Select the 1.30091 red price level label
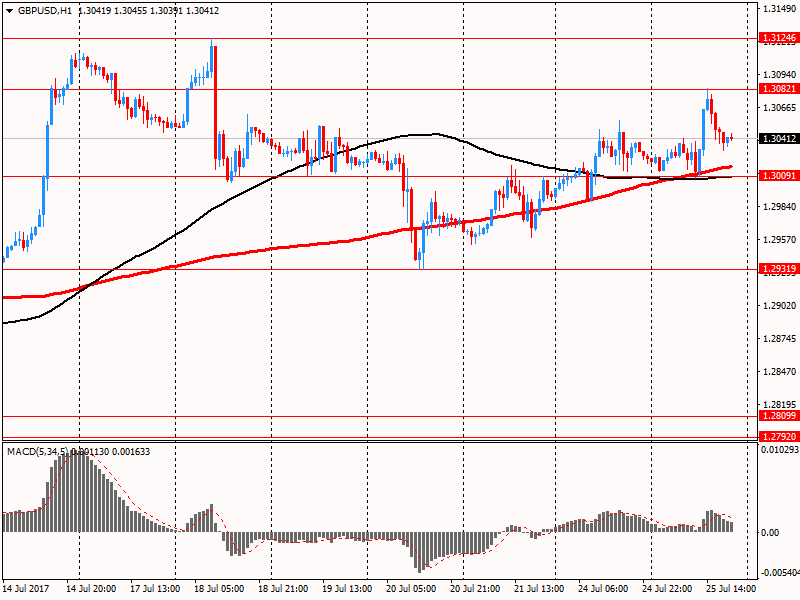Screen dimensions: 800x600 (779, 176)
